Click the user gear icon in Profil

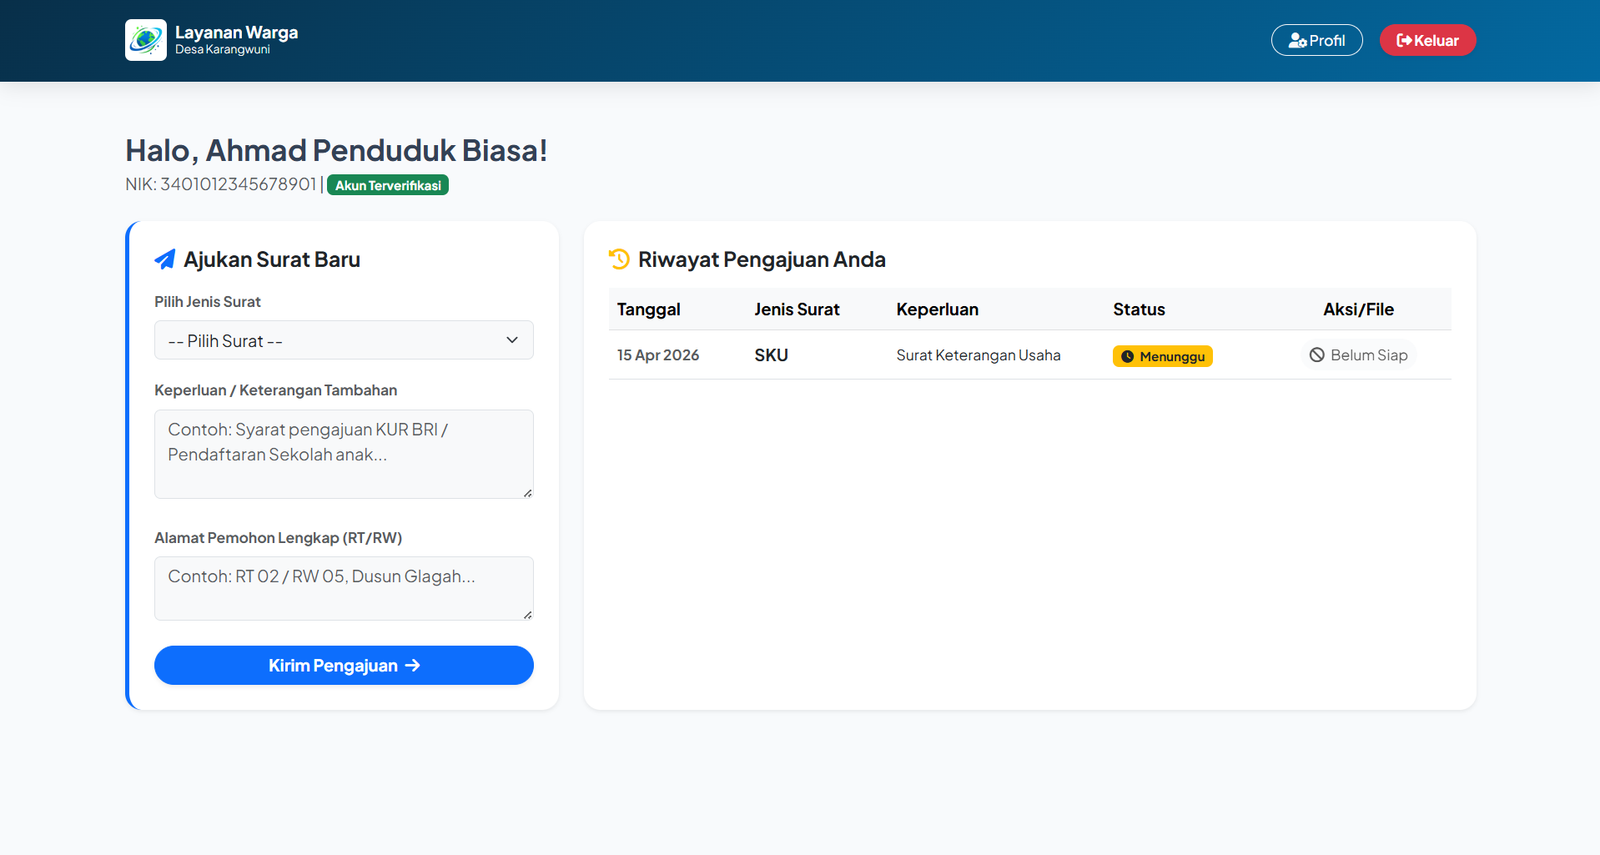tap(1298, 41)
